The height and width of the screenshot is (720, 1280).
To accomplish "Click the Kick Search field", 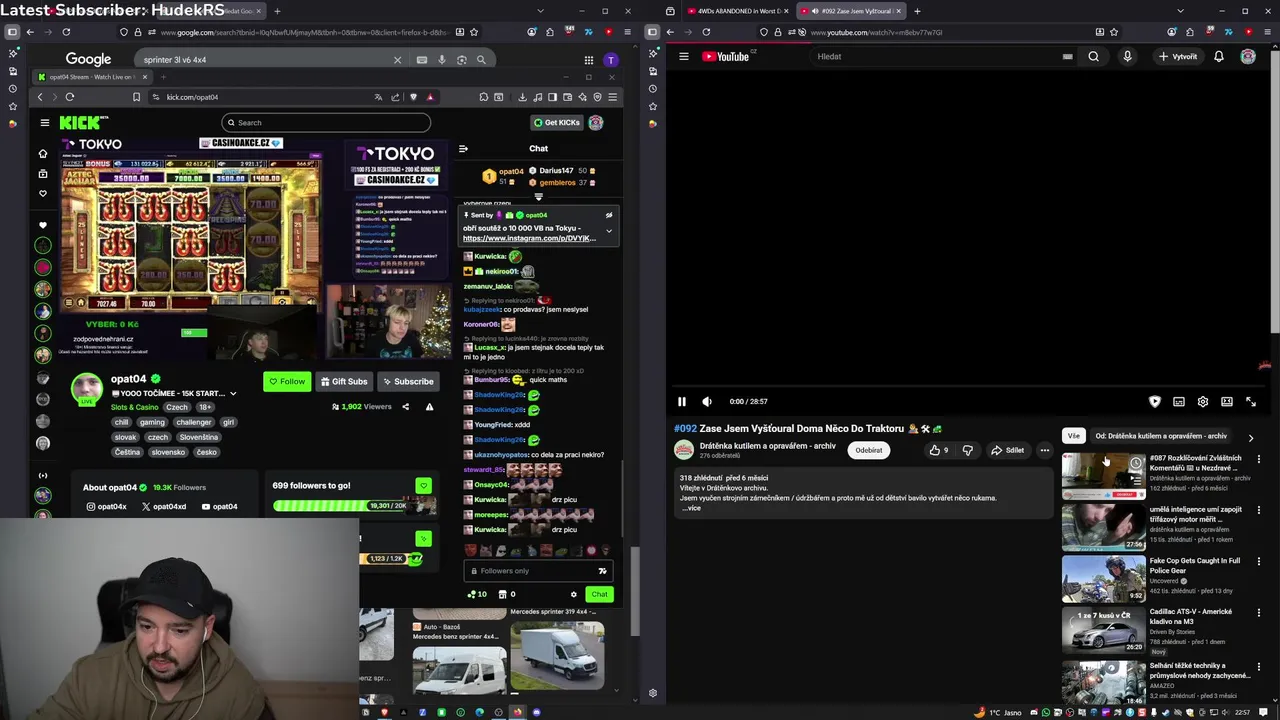I will (326, 122).
